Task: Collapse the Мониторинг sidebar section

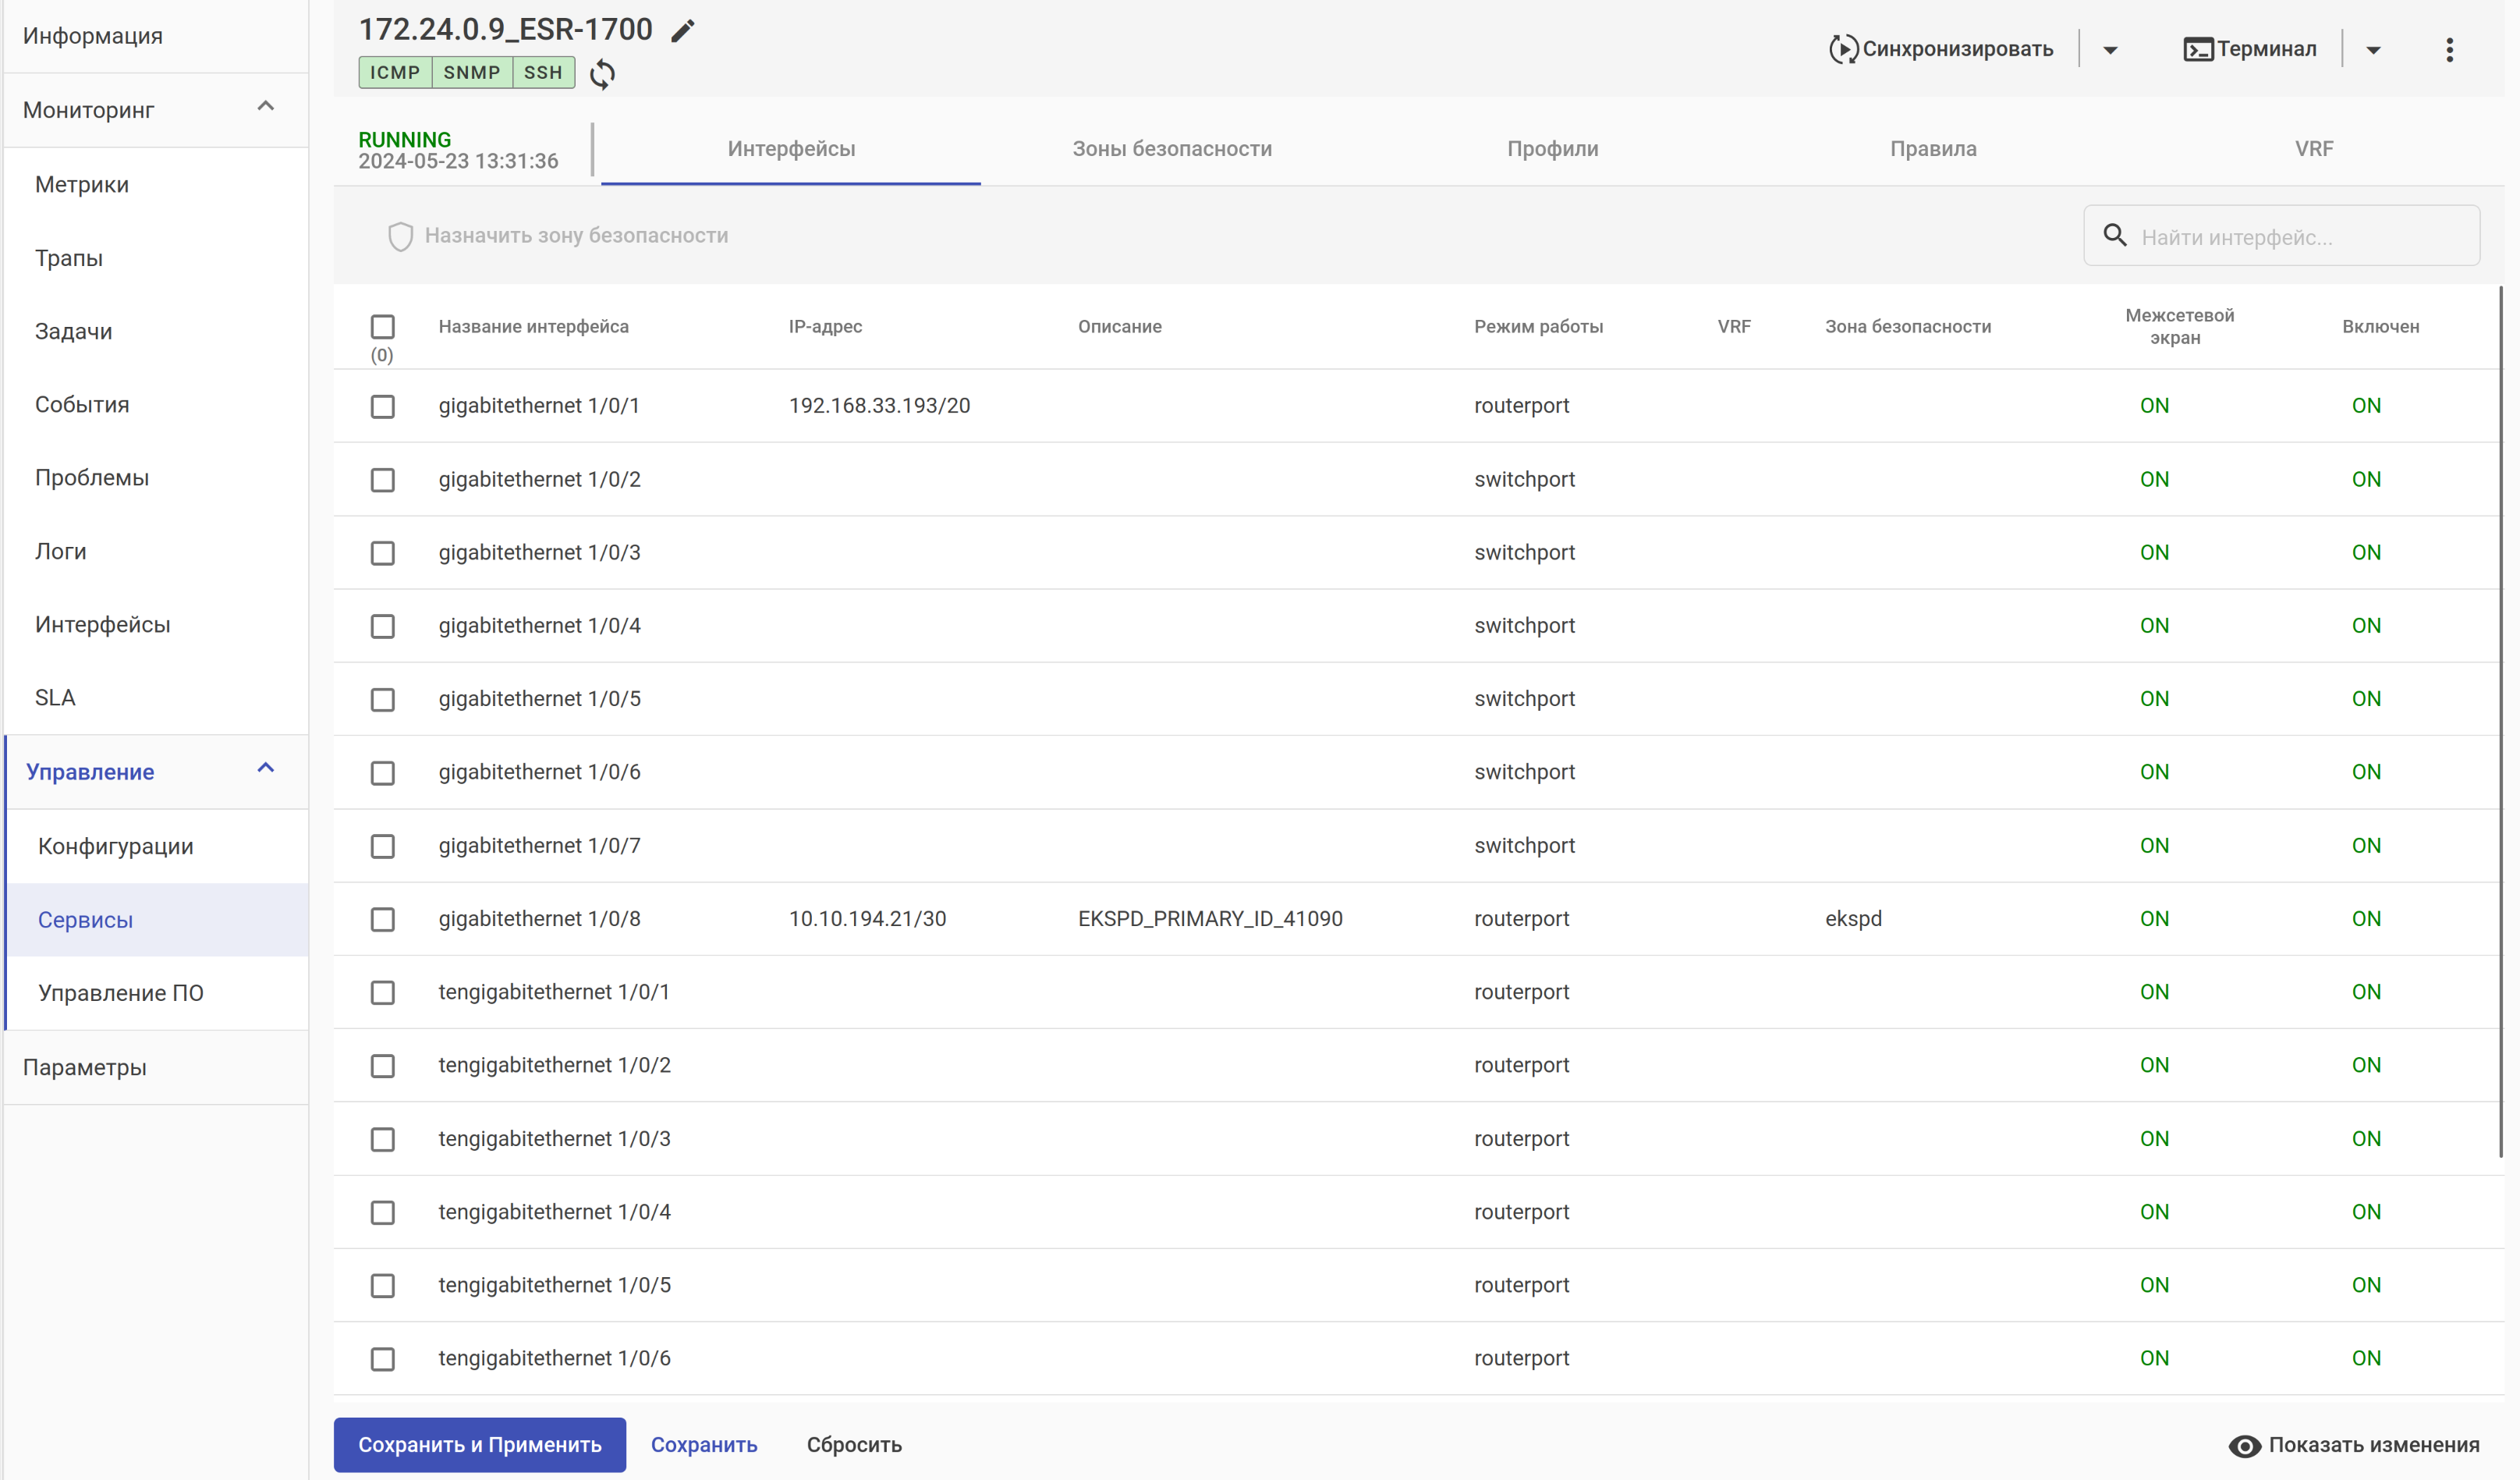Action: 265,107
